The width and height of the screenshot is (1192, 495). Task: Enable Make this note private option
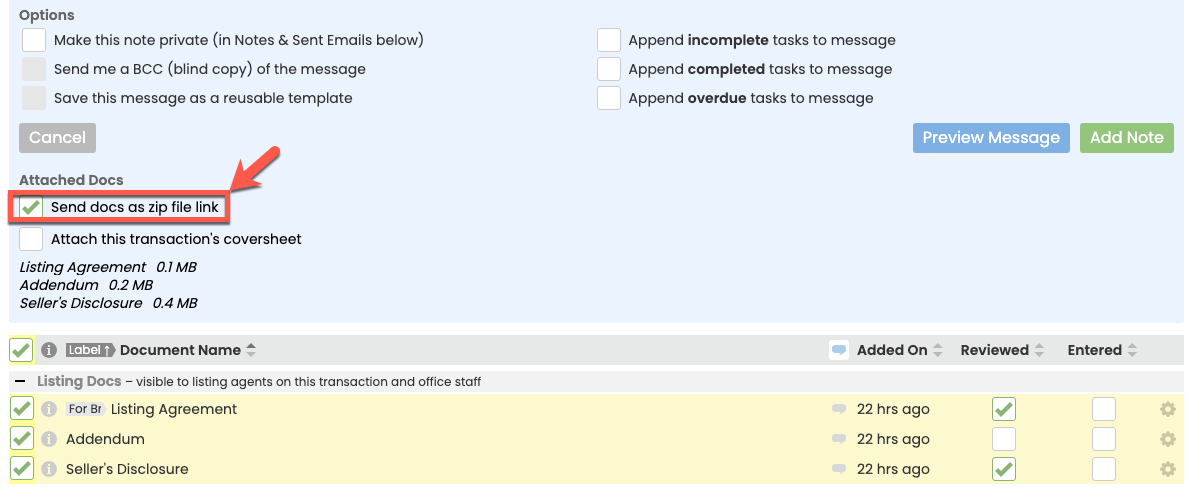click(x=34, y=40)
